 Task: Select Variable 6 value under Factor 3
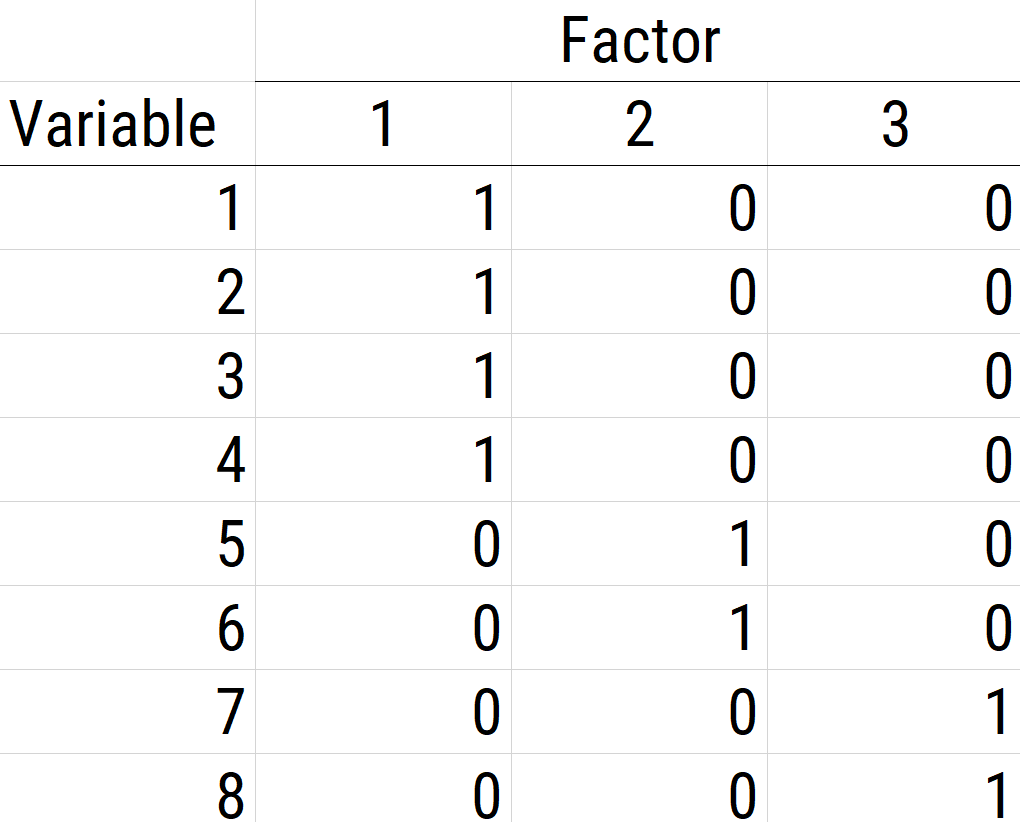pyautogui.click(x=998, y=629)
